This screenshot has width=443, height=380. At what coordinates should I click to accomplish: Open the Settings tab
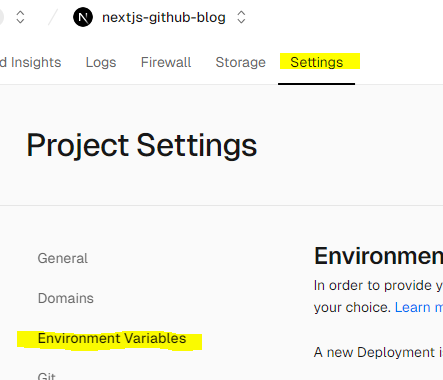click(317, 62)
